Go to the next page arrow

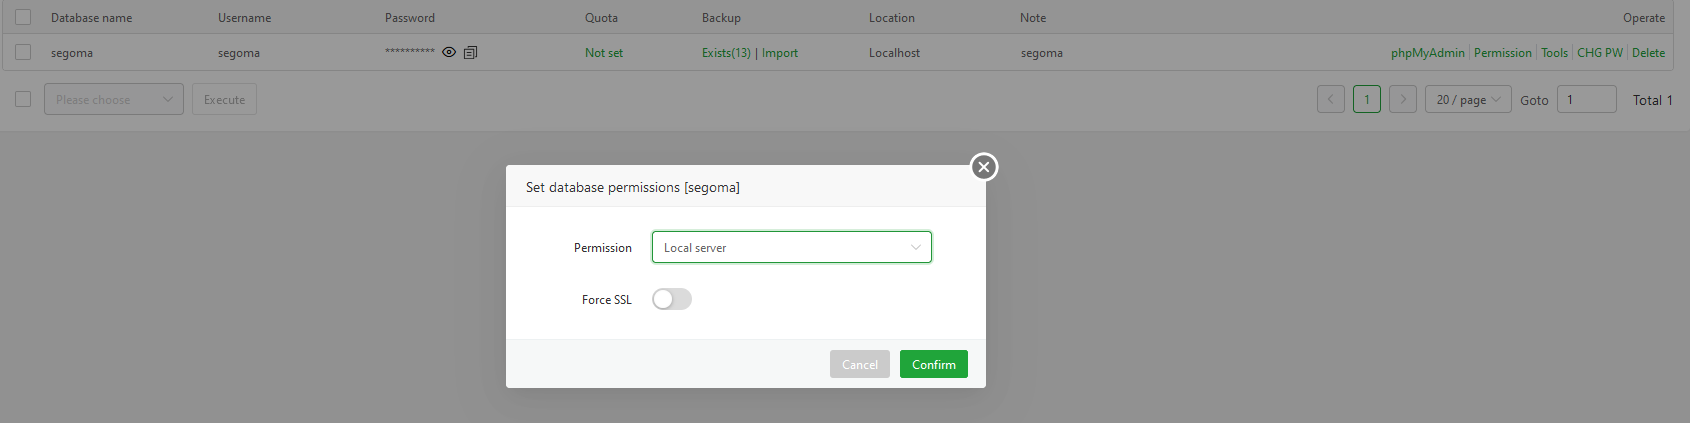click(x=1402, y=100)
